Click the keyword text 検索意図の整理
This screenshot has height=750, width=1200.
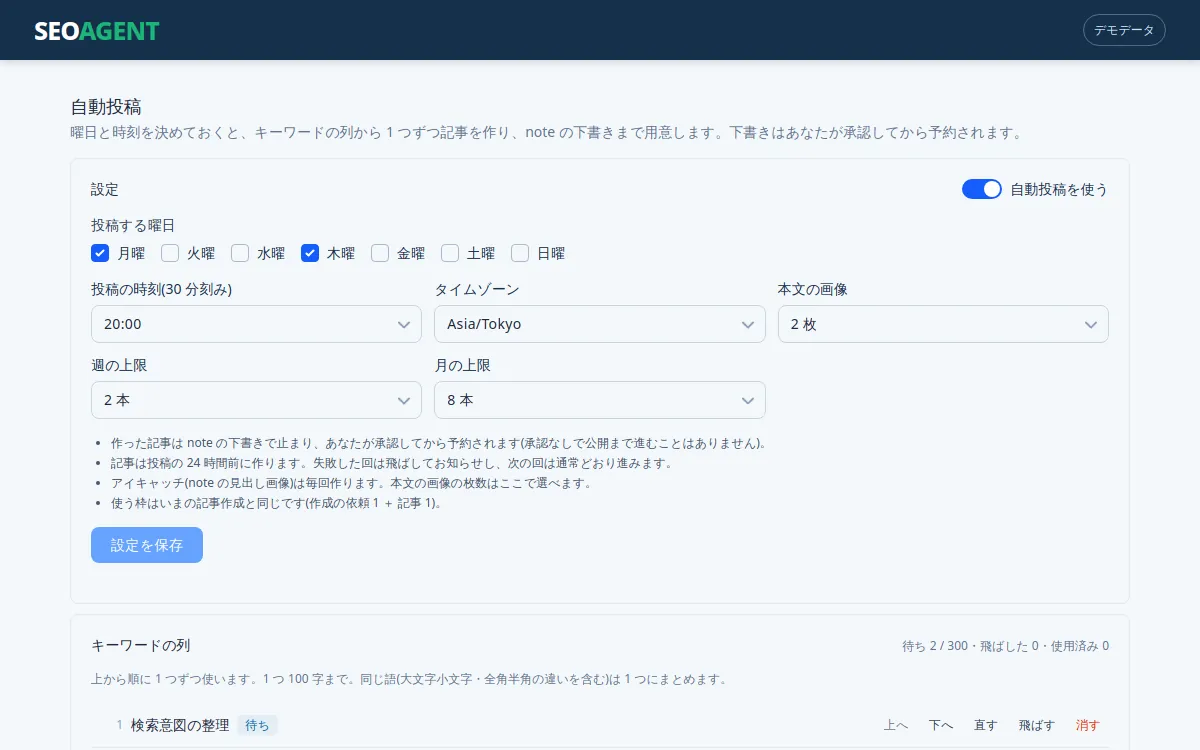[x=180, y=725]
